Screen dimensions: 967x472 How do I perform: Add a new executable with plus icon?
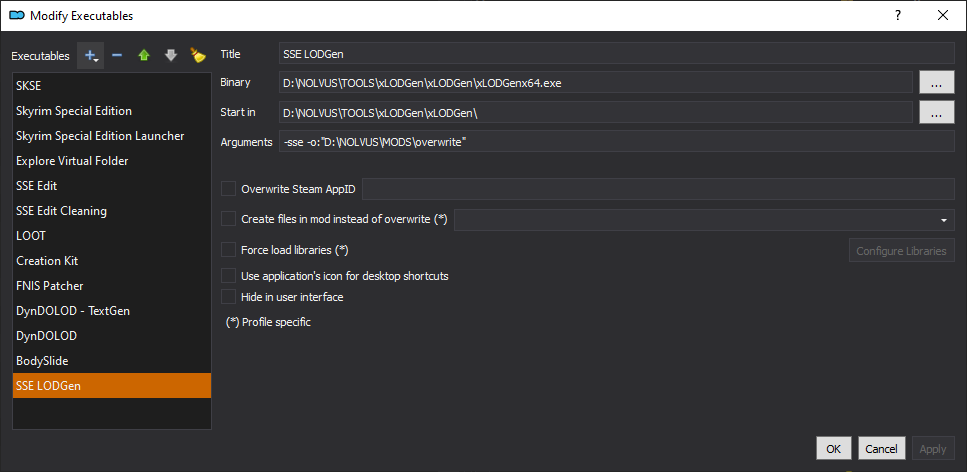point(91,56)
